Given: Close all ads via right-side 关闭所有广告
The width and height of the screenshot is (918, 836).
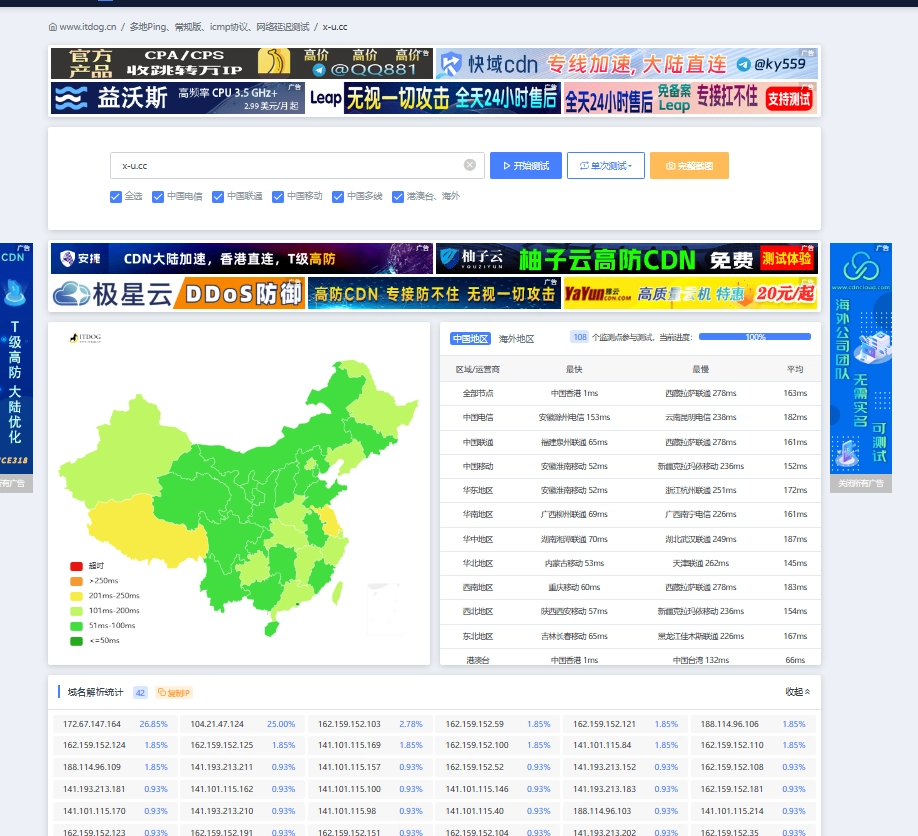Looking at the screenshot, I should pos(861,483).
